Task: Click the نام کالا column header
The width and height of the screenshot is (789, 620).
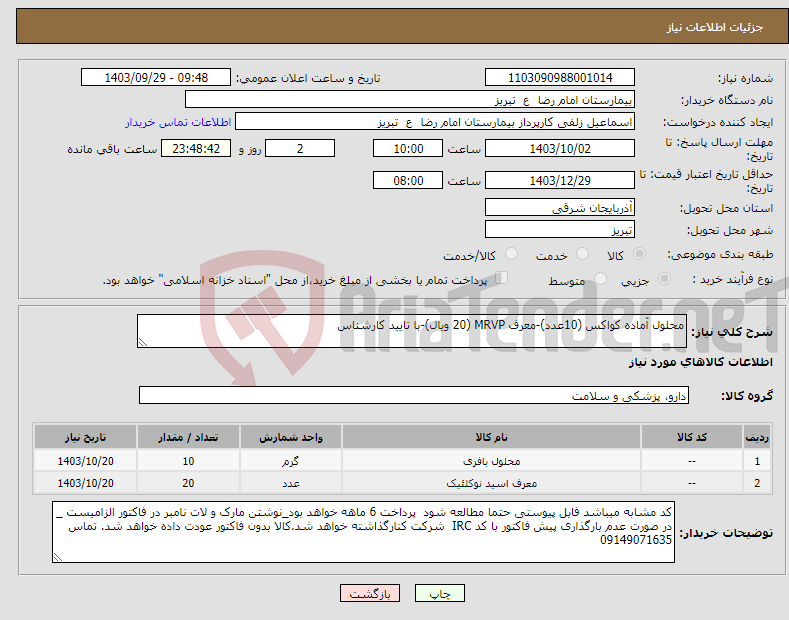Action: tap(491, 437)
